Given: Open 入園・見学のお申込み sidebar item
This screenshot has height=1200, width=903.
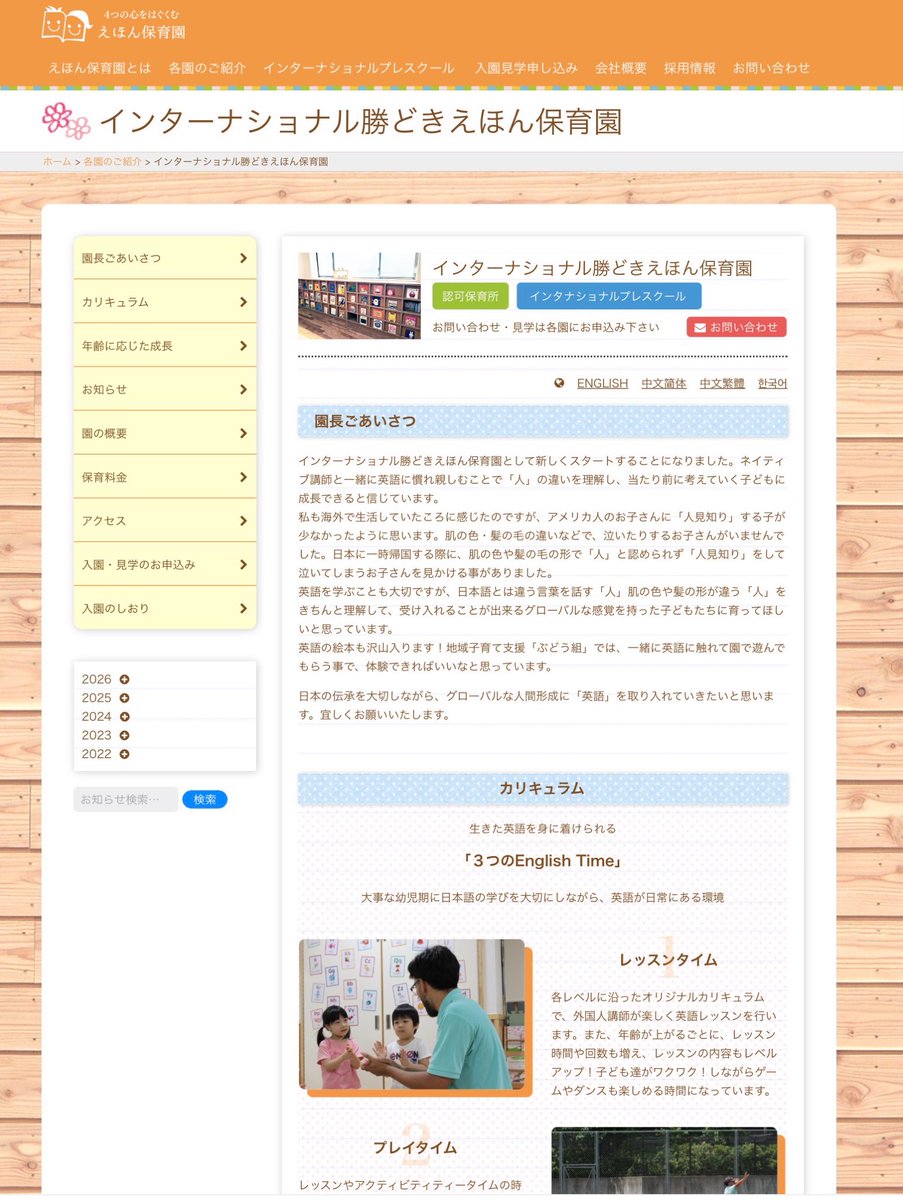Looking at the screenshot, I should coord(165,564).
